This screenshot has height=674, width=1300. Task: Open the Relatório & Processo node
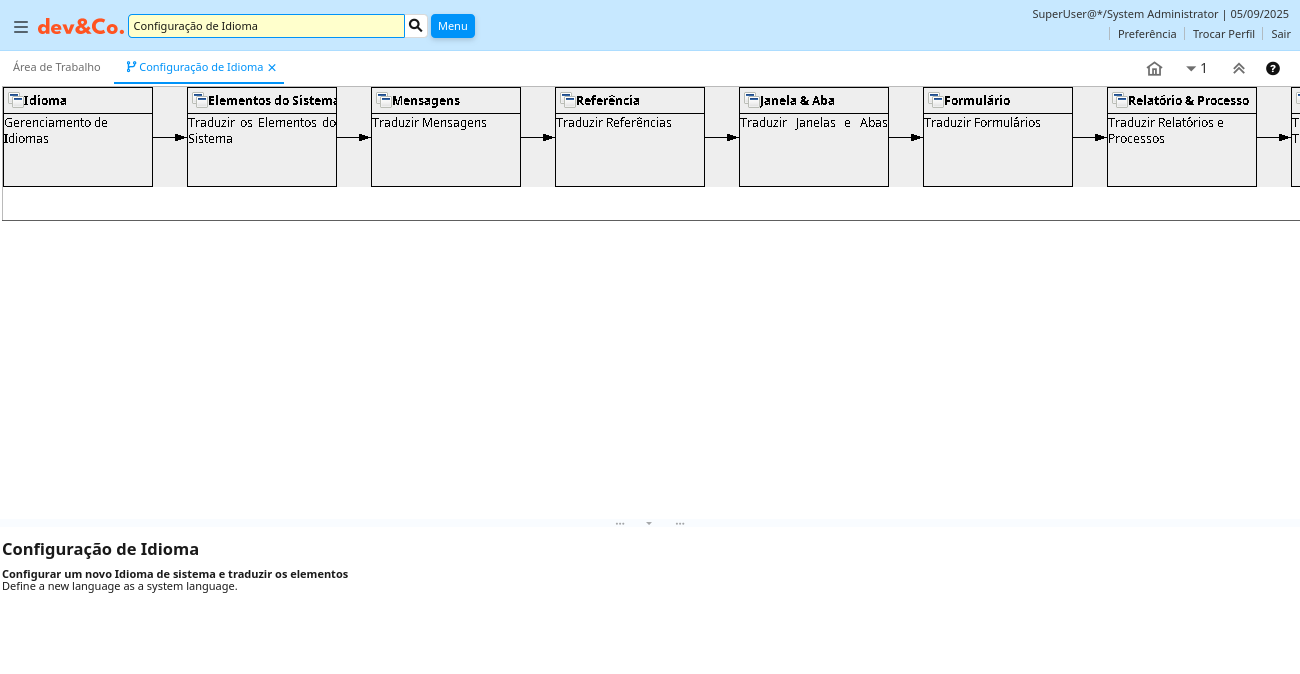1182,136
